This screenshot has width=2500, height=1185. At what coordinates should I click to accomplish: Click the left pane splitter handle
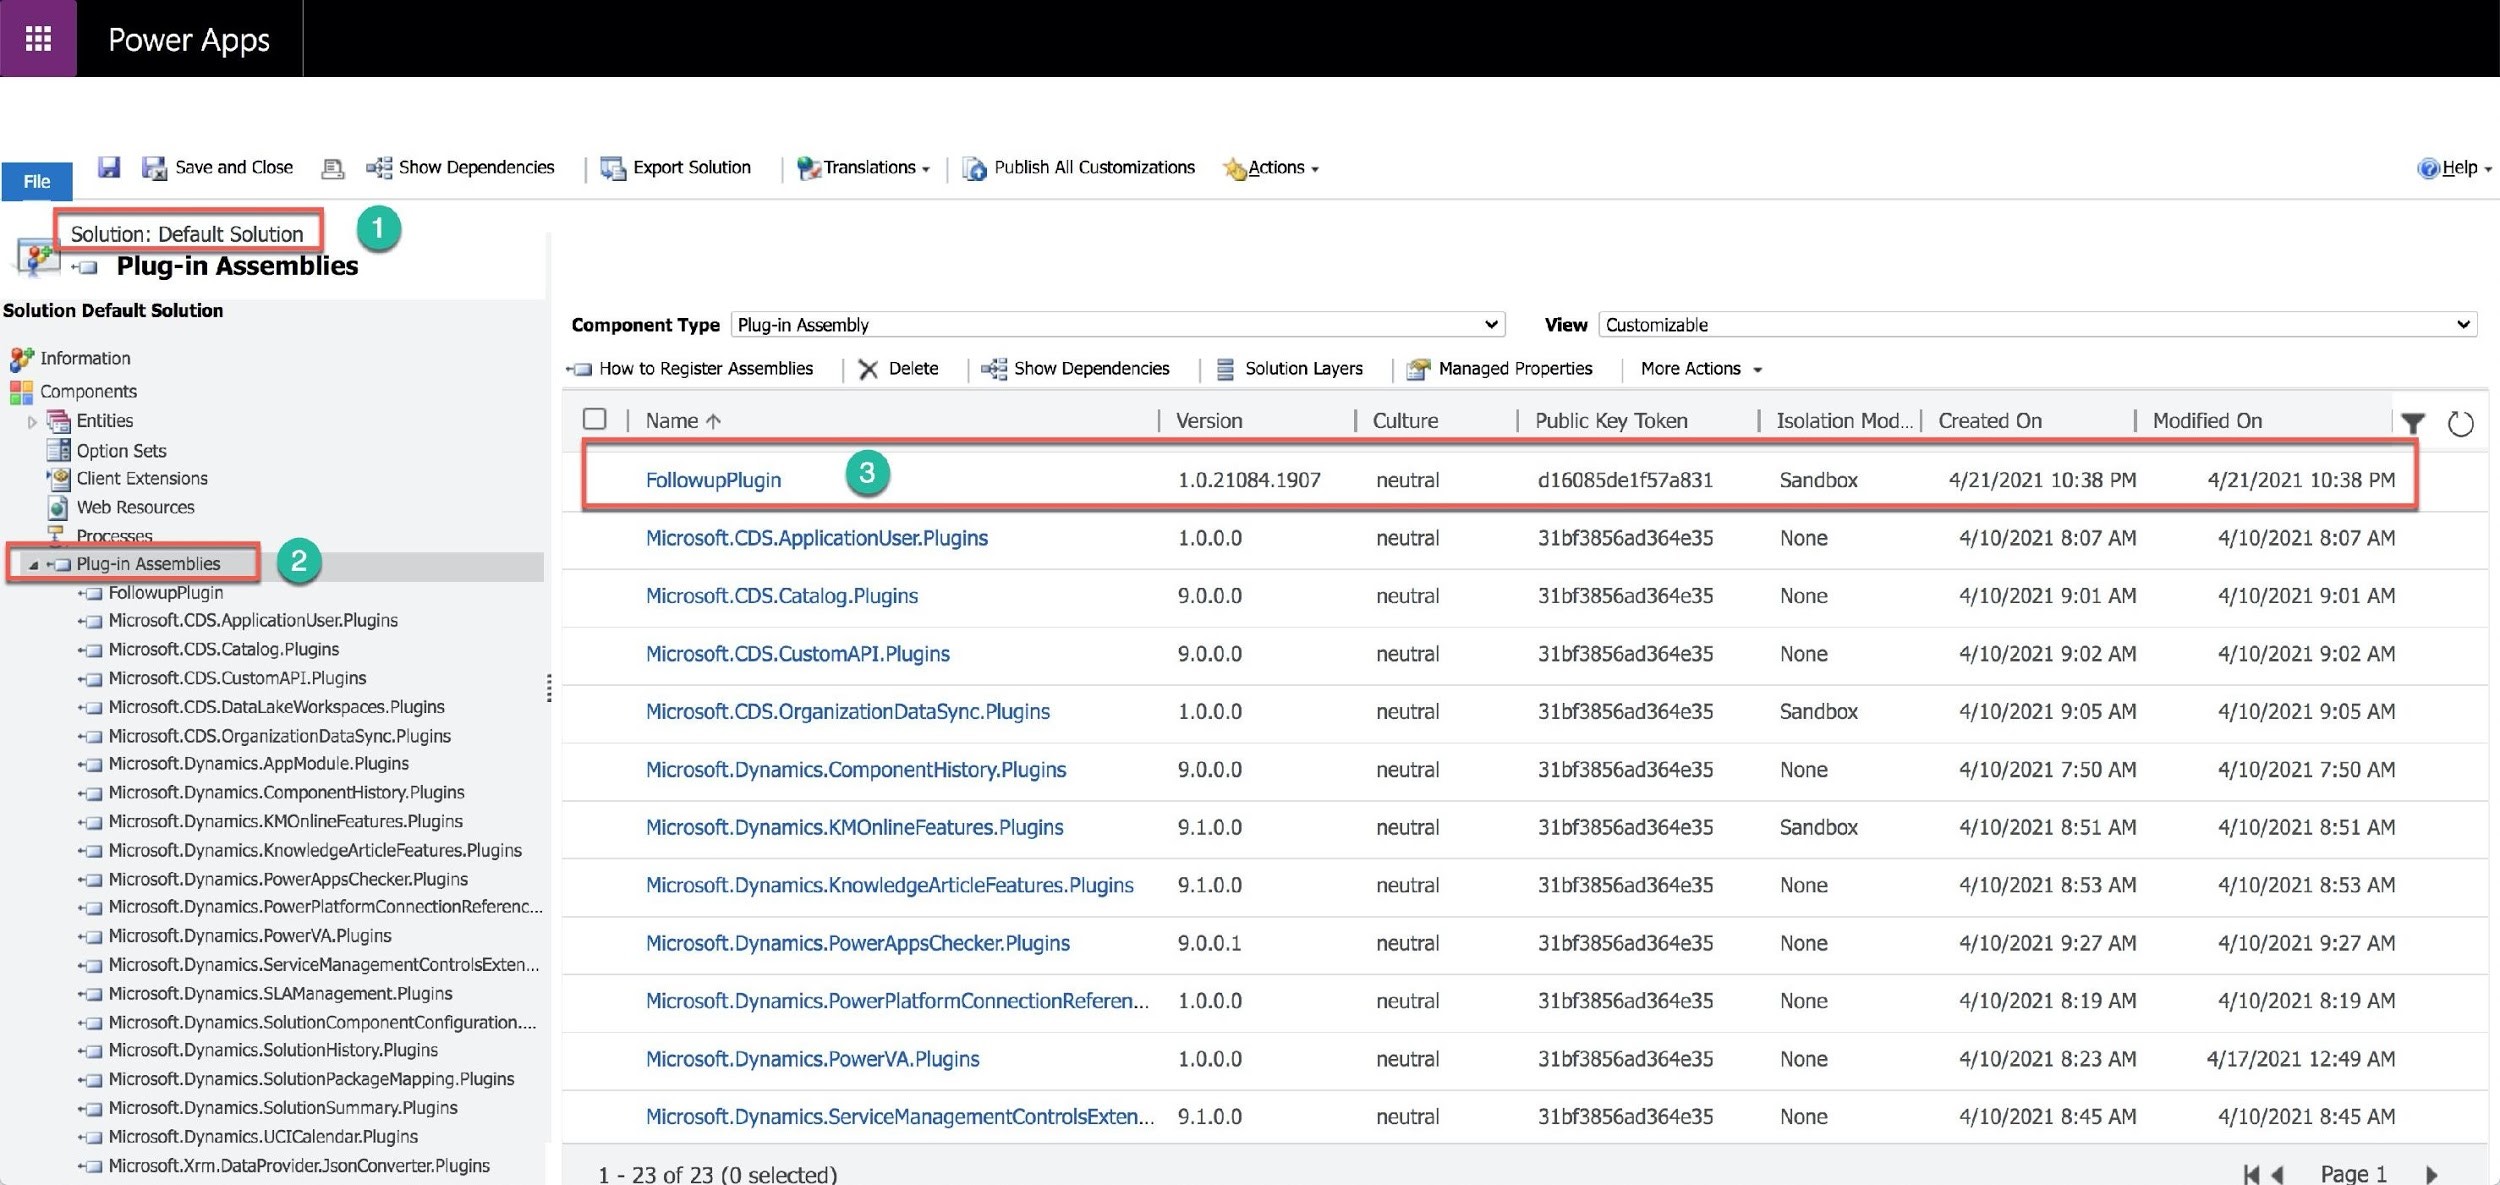[x=549, y=688]
